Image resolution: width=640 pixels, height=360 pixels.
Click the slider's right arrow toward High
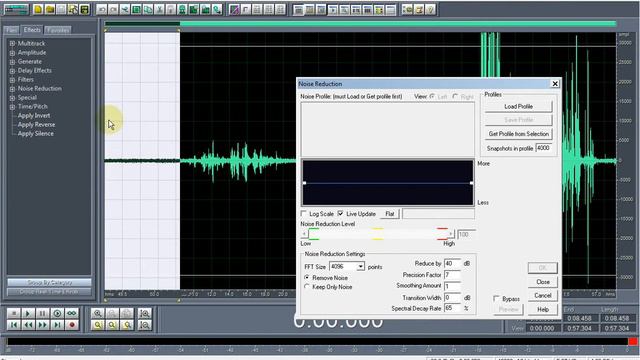451,234
